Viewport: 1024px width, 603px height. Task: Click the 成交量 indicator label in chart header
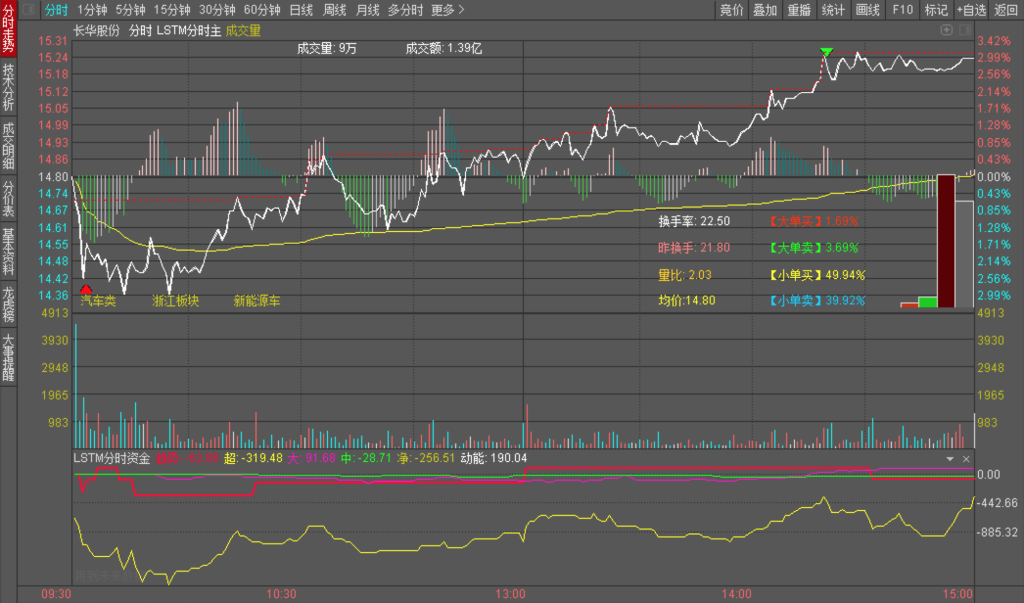click(x=243, y=31)
